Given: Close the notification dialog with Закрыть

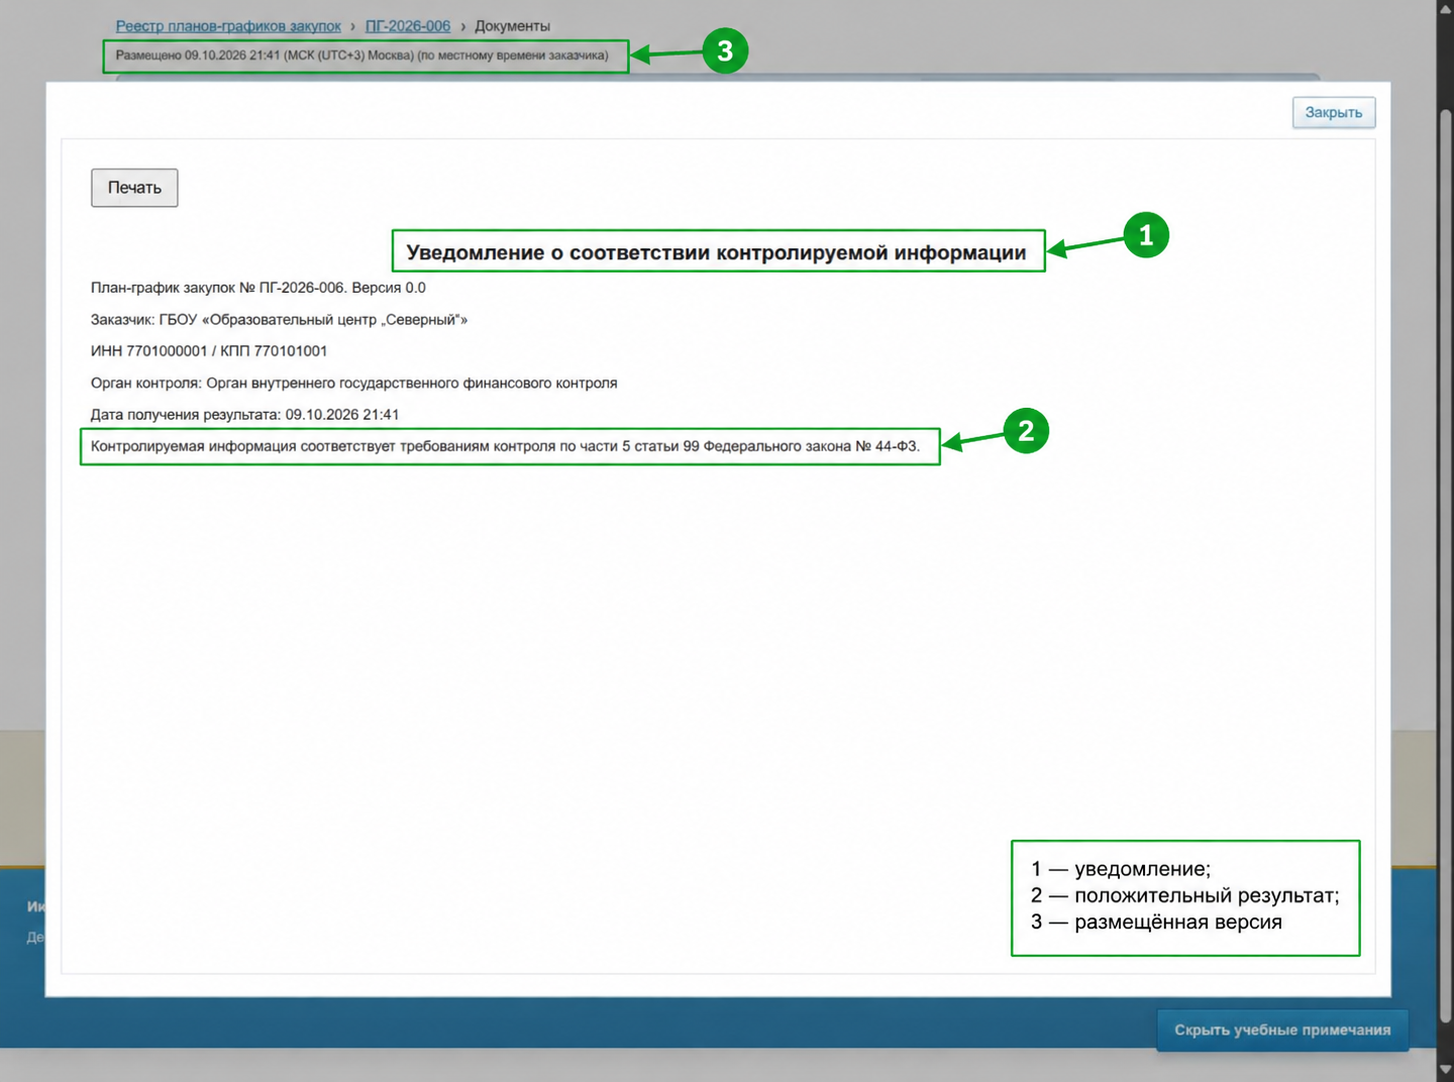Looking at the screenshot, I should coord(1333,112).
